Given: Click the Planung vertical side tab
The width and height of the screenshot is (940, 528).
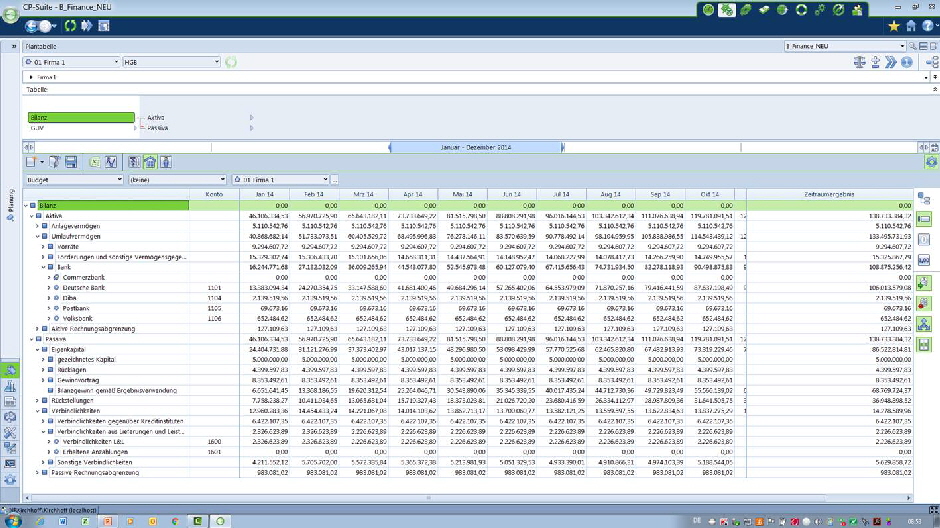Looking at the screenshot, I should pos(10,205).
